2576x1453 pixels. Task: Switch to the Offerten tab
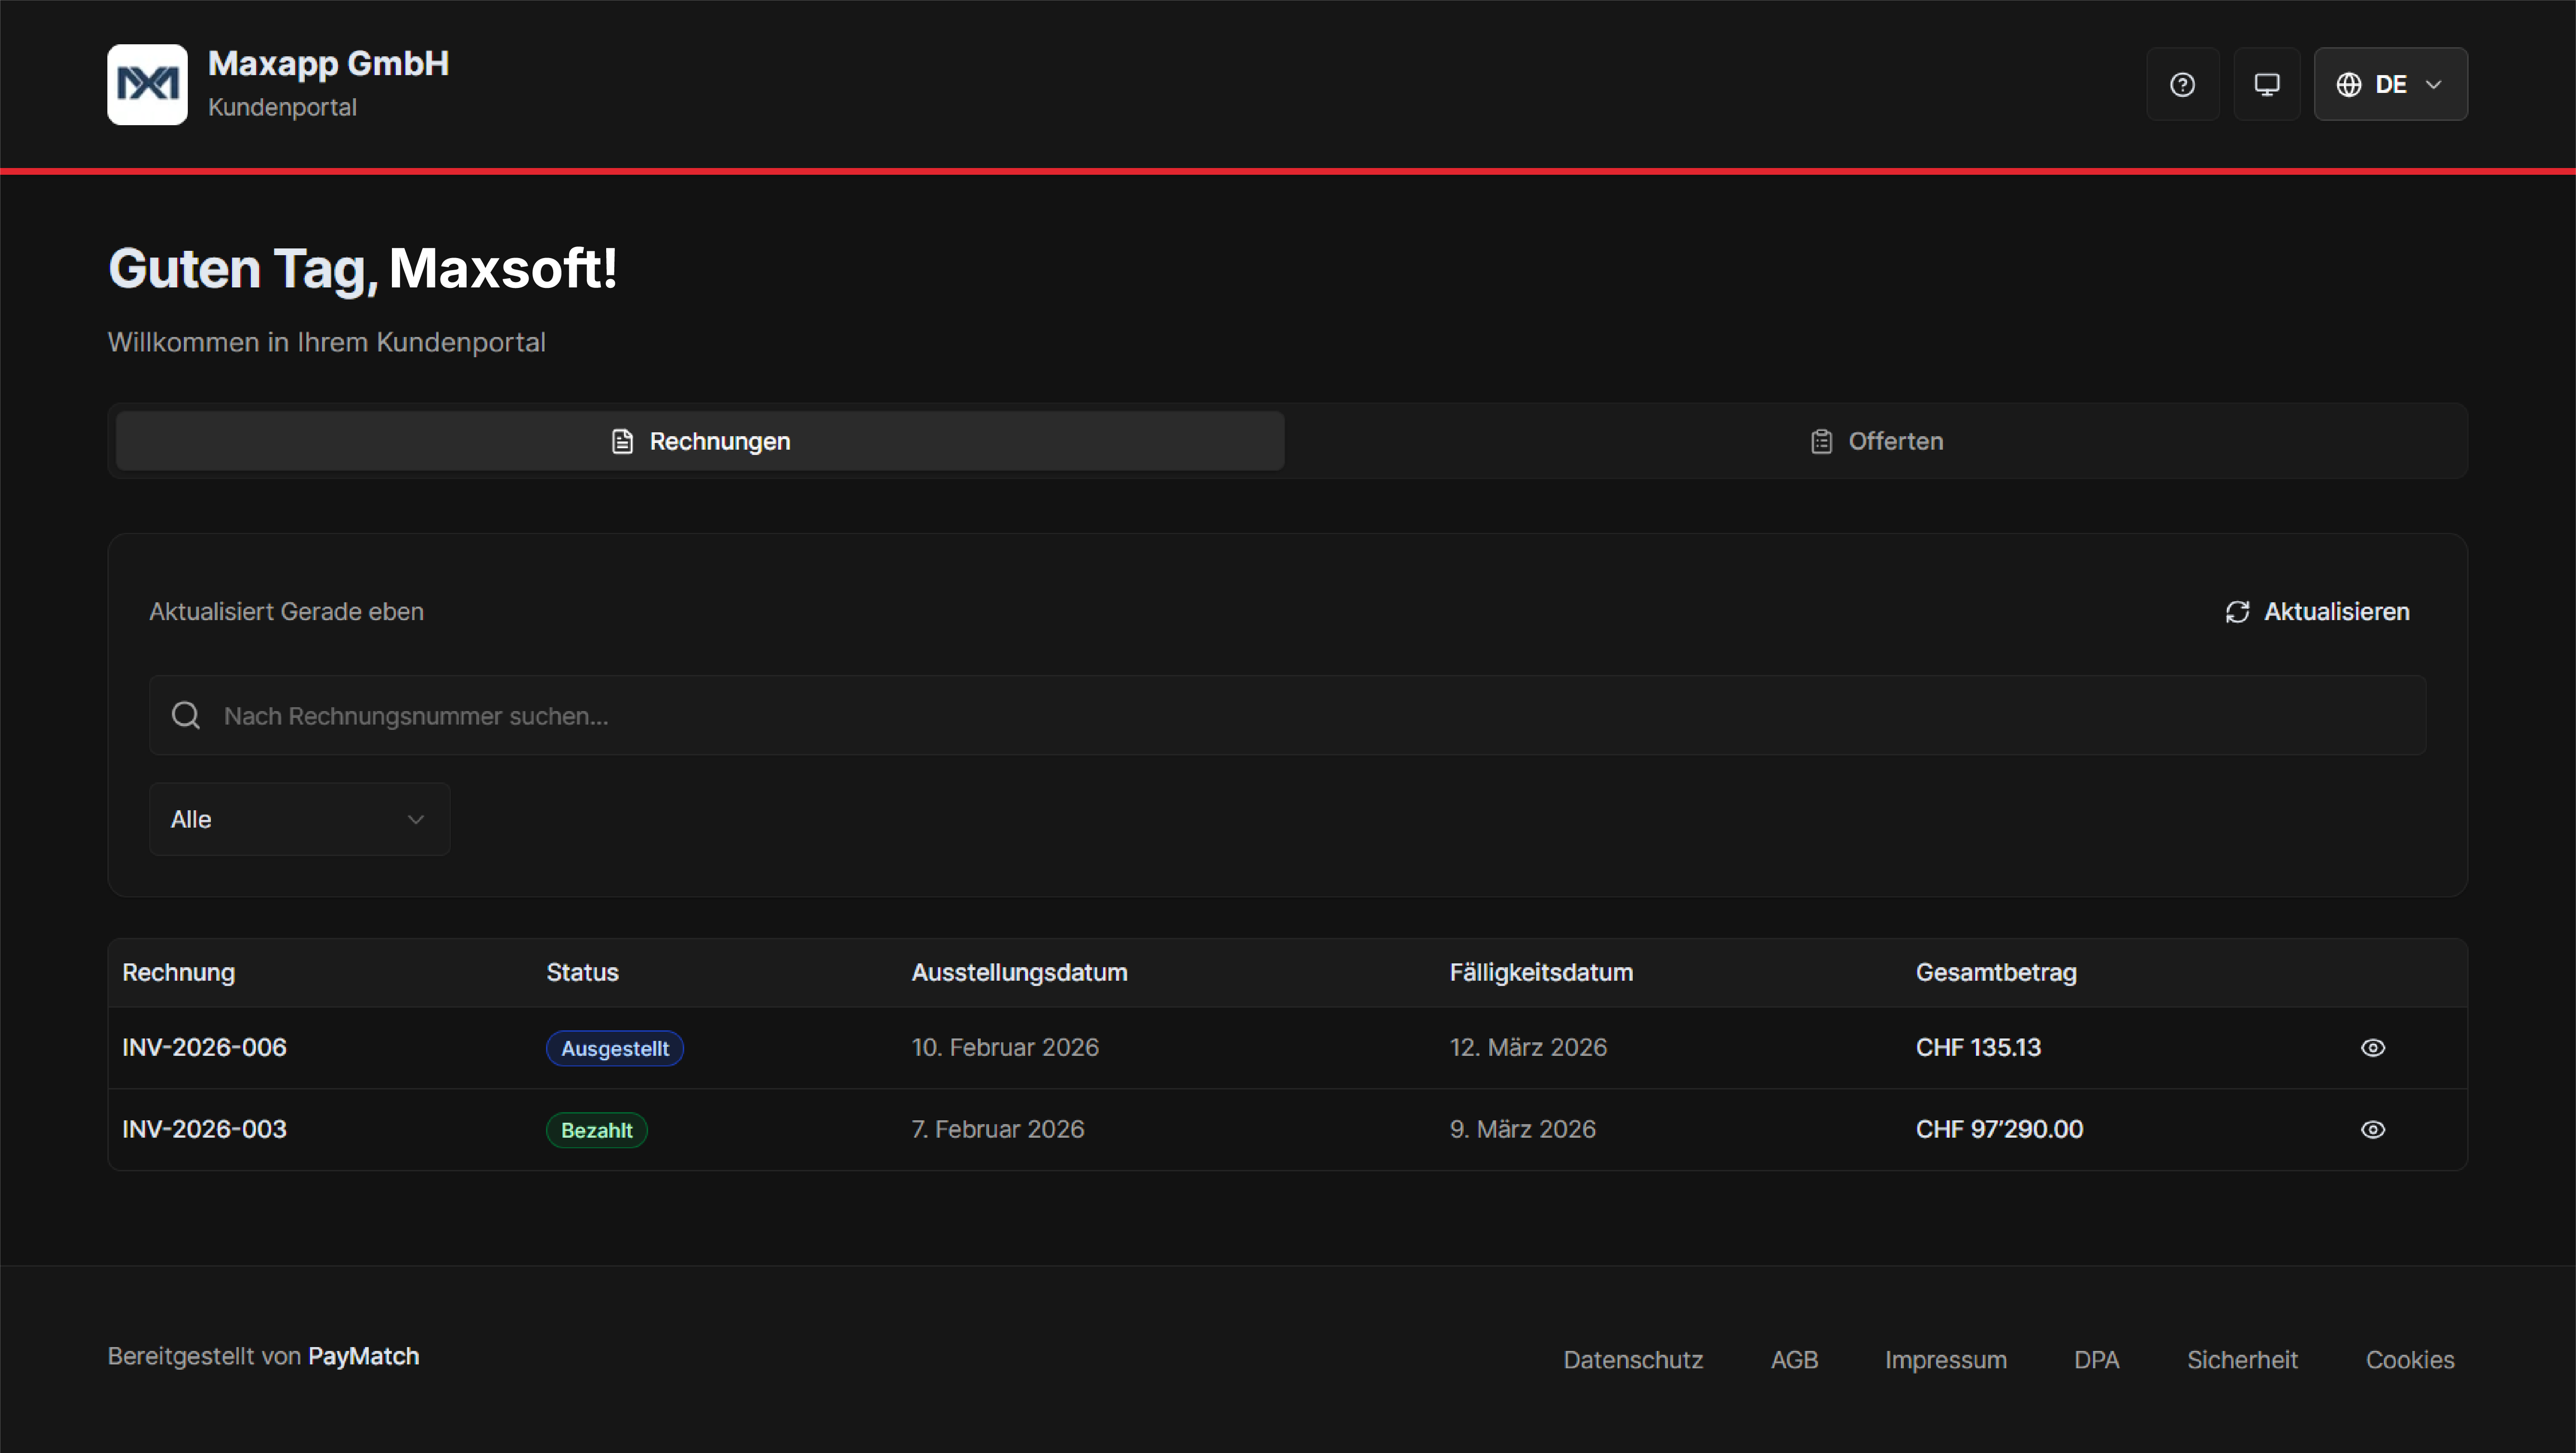tap(1876, 440)
